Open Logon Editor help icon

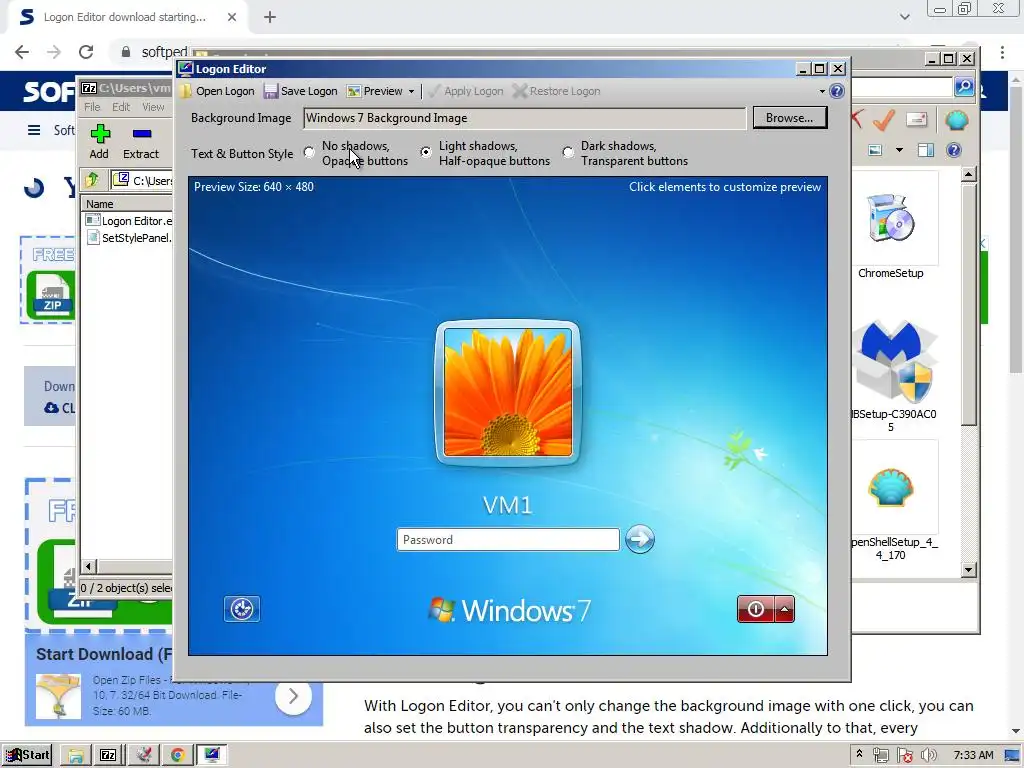(x=837, y=91)
